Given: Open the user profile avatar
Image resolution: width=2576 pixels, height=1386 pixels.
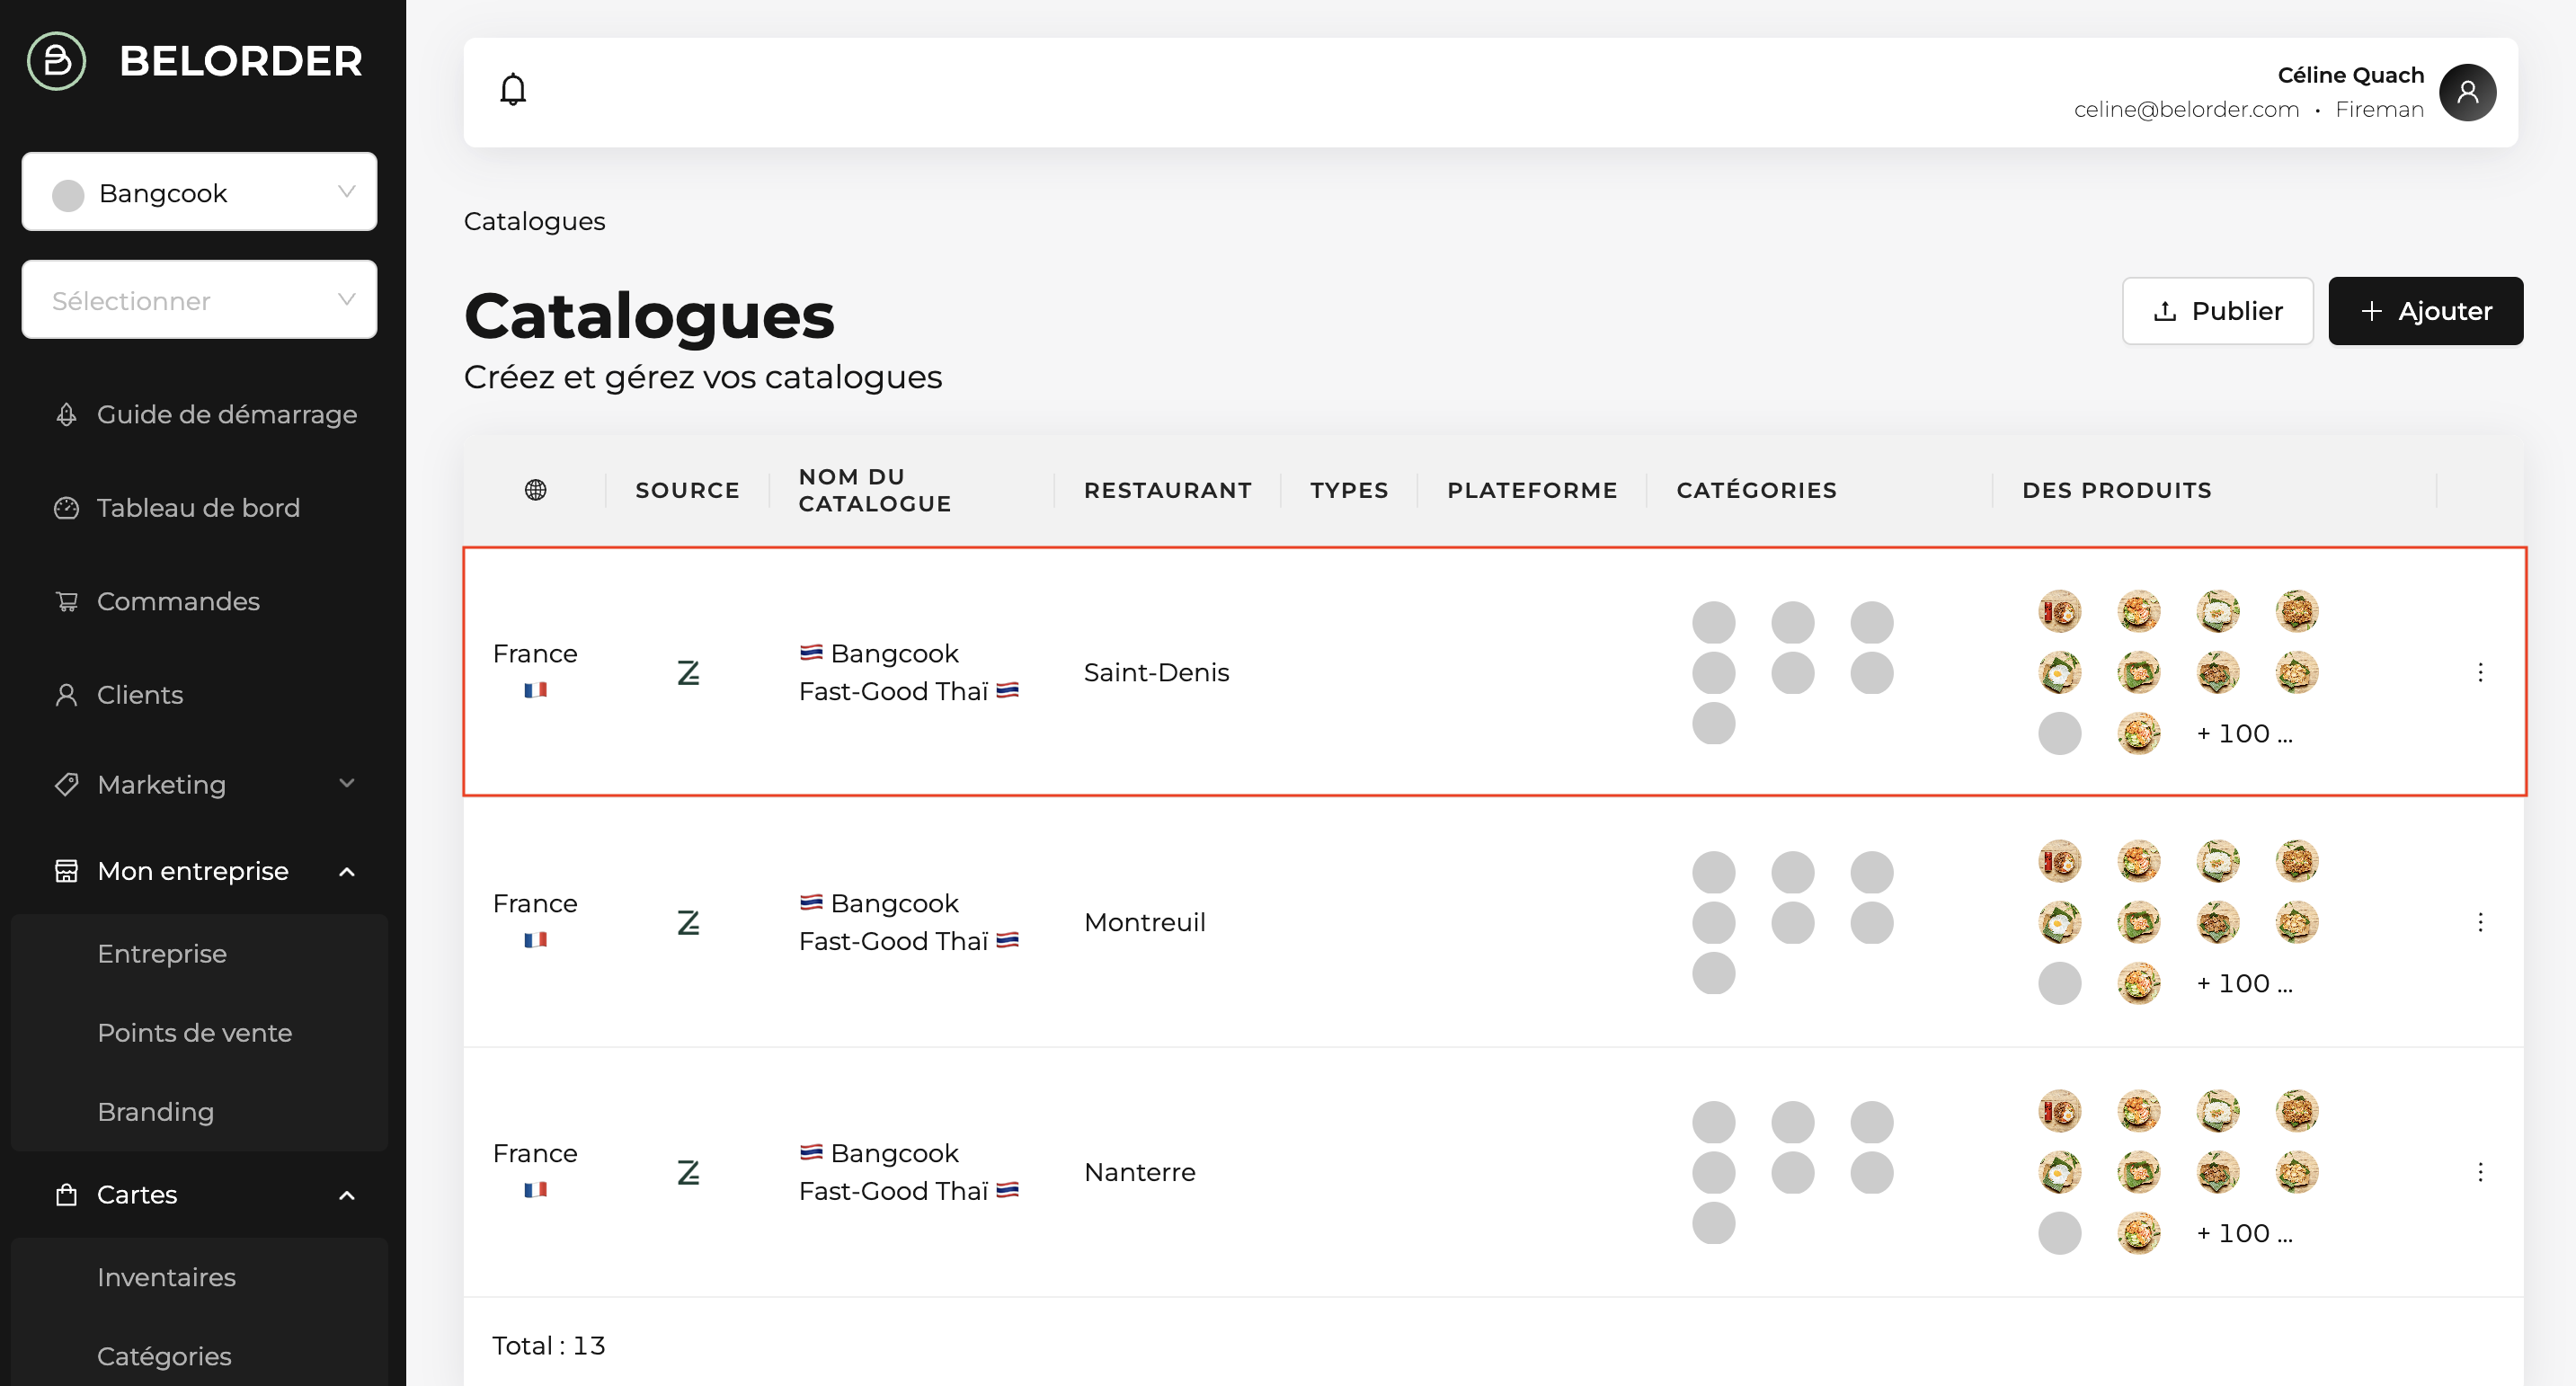Looking at the screenshot, I should tap(2467, 93).
